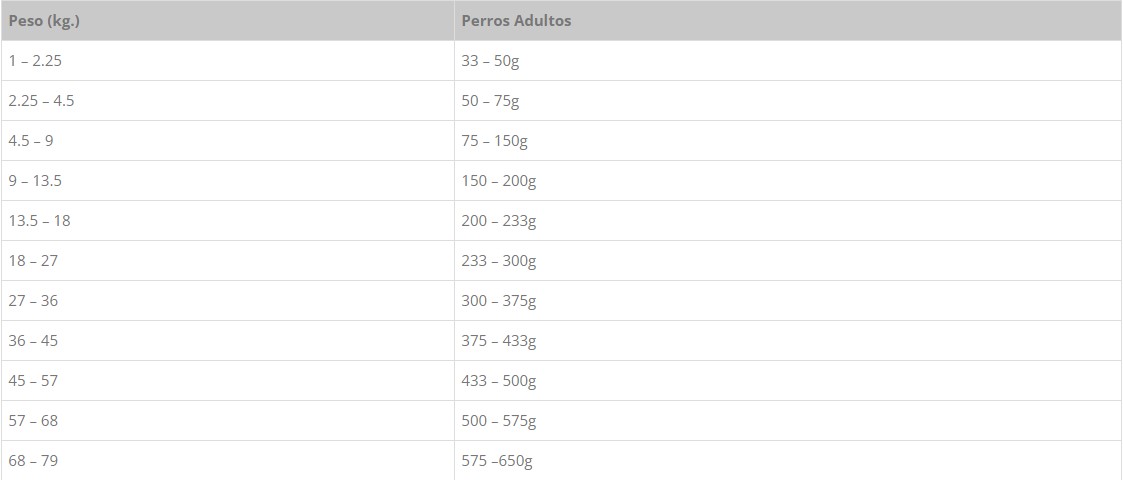Select the '57 – 68' weight cell
The width and height of the screenshot is (1123, 481).
[x=33, y=421]
